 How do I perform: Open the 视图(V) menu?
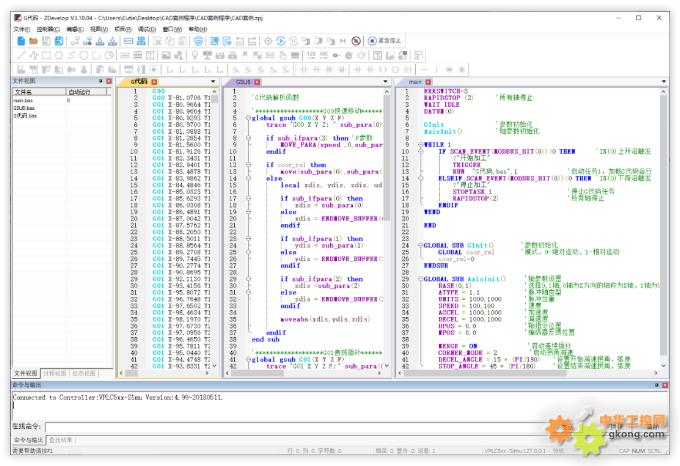[x=98, y=29]
